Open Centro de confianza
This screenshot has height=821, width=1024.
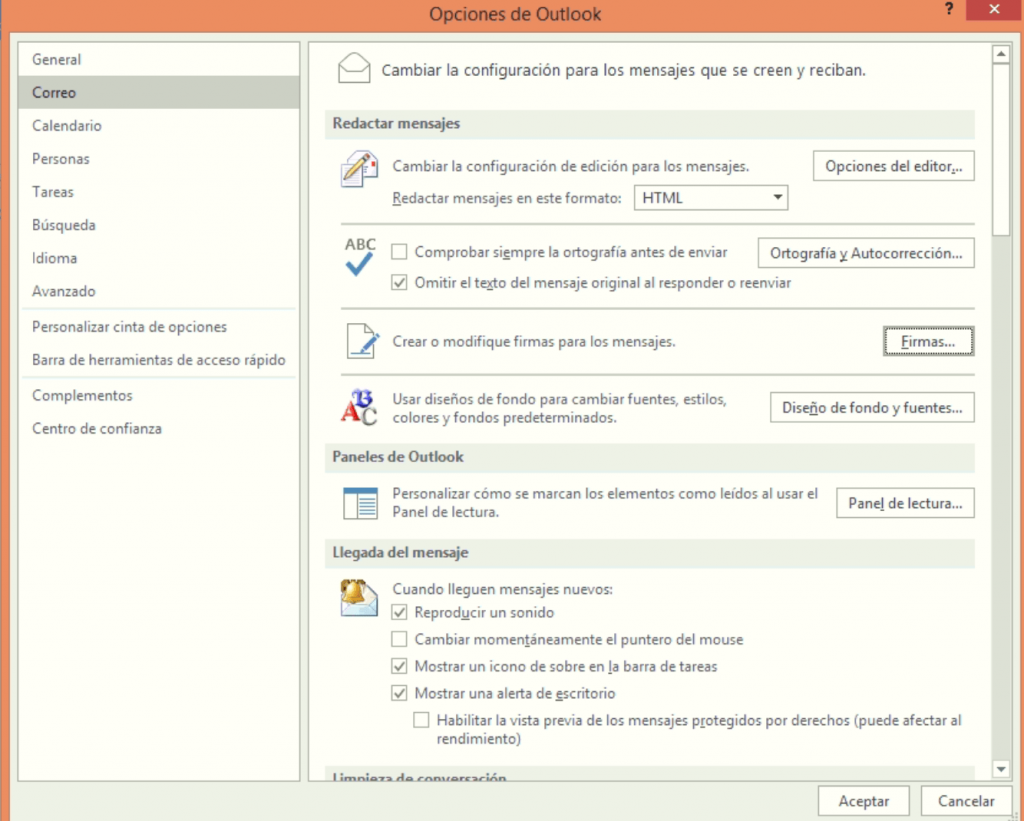click(159, 428)
